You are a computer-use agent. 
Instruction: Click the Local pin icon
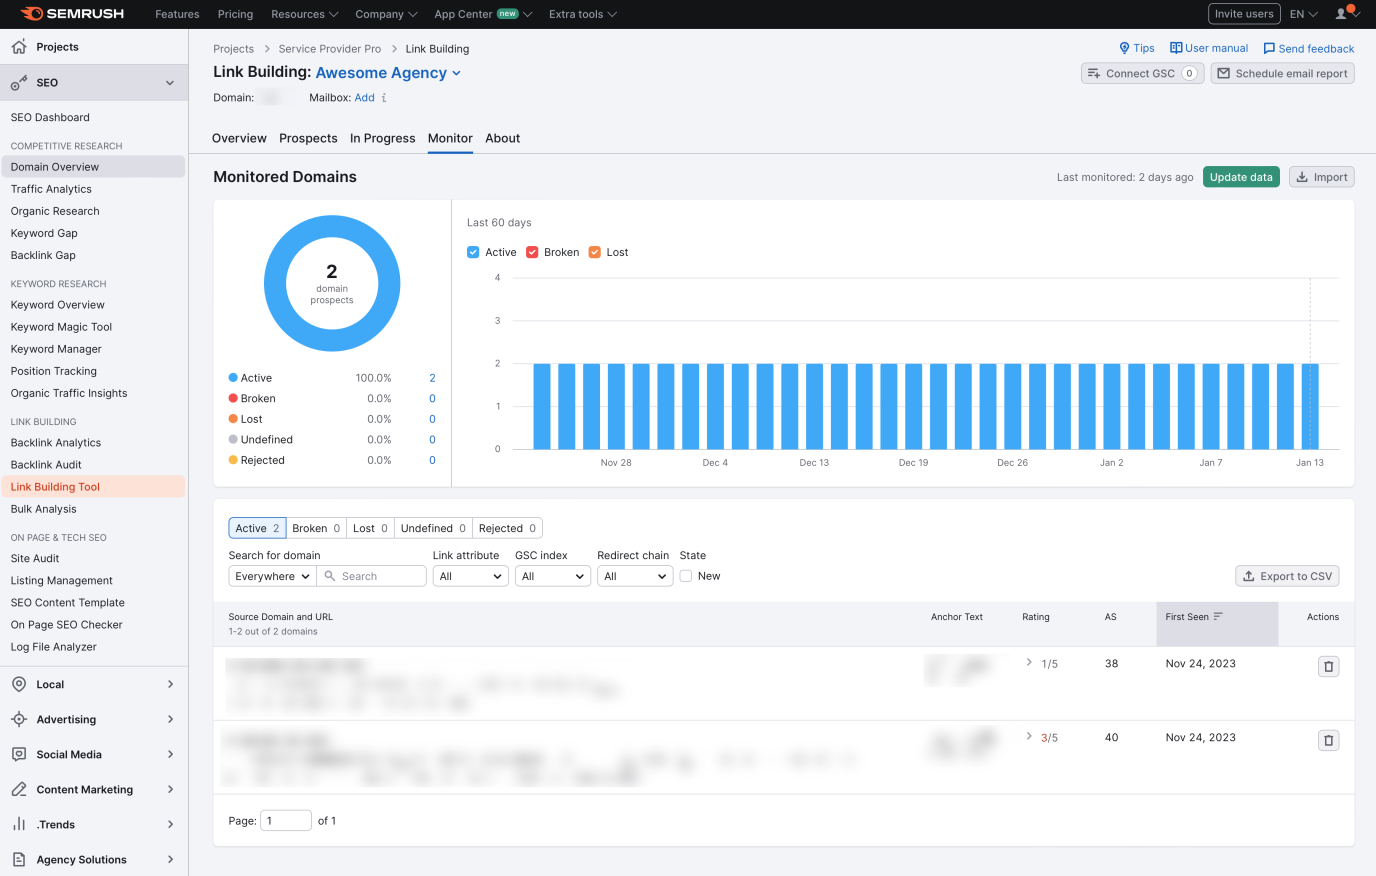click(x=19, y=684)
